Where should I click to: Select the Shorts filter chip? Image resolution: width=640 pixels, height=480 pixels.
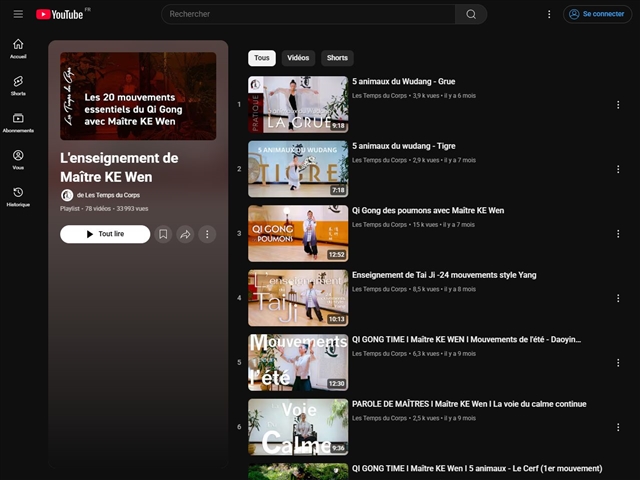click(x=337, y=58)
